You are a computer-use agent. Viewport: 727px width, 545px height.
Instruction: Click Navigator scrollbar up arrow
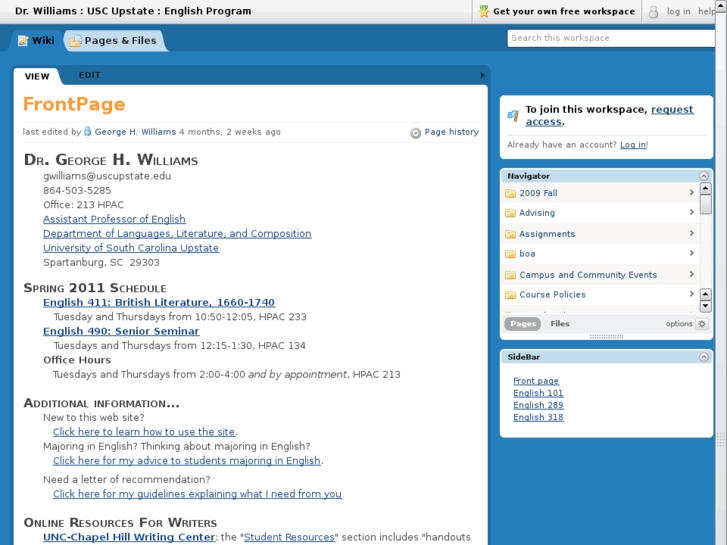click(x=705, y=188)
